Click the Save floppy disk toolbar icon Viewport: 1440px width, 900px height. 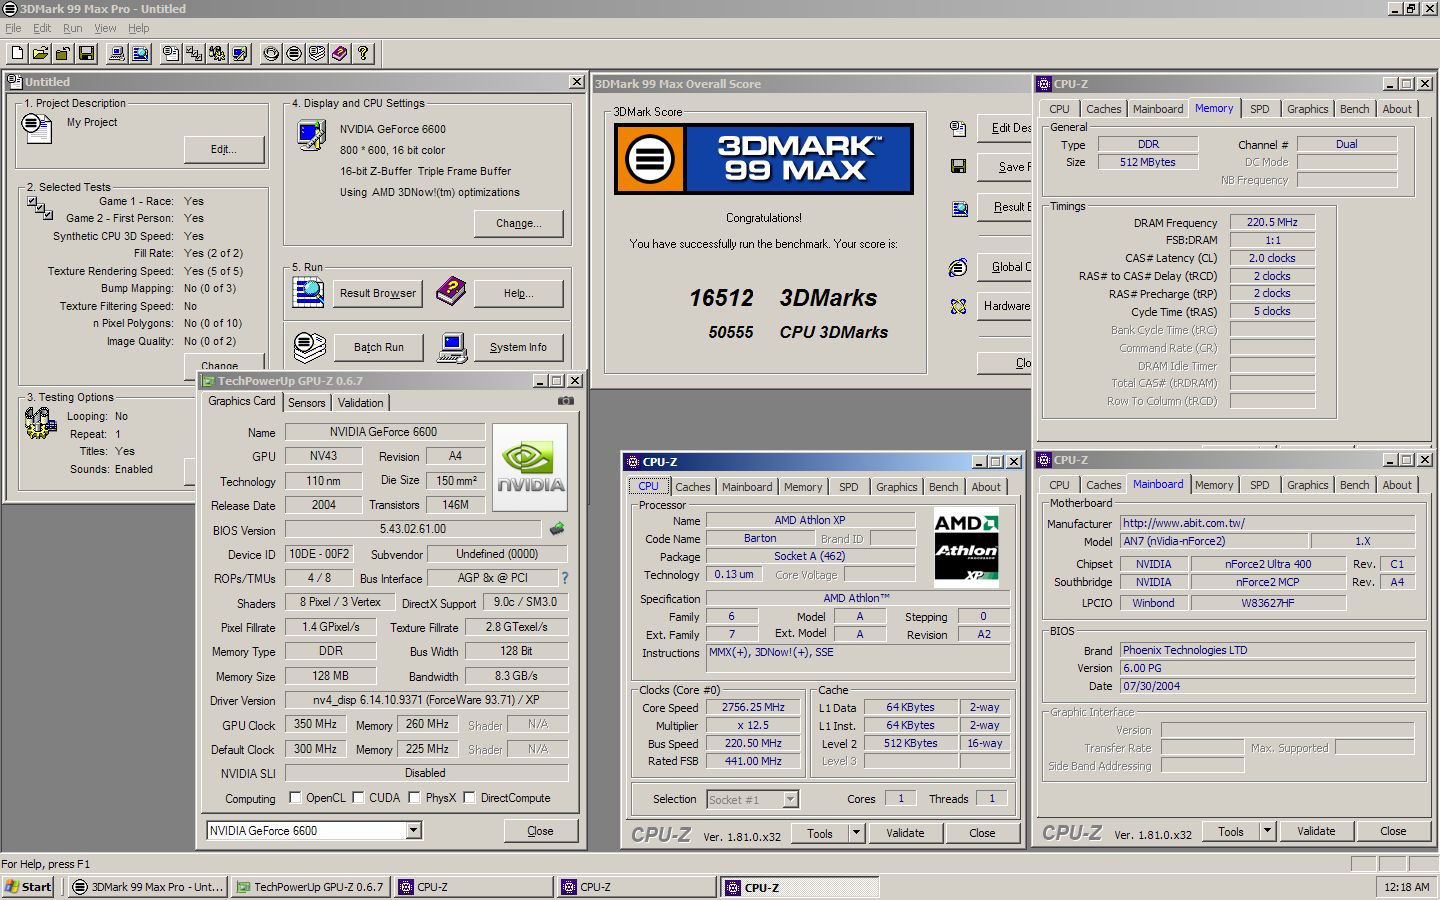[86, 54]
